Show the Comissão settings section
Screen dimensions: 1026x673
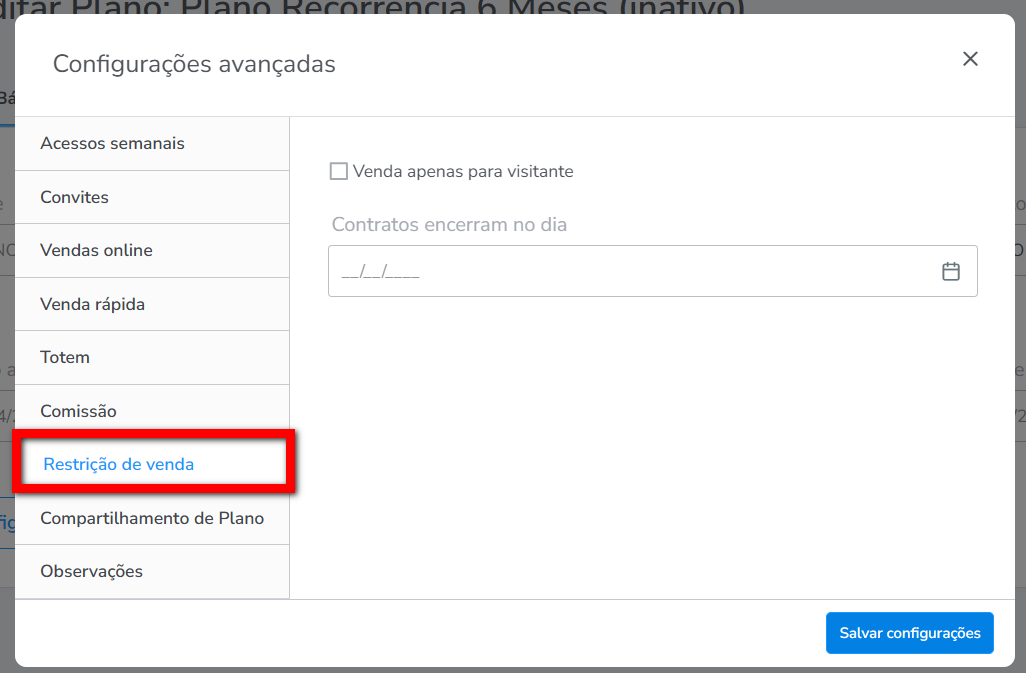click(78, 411)
